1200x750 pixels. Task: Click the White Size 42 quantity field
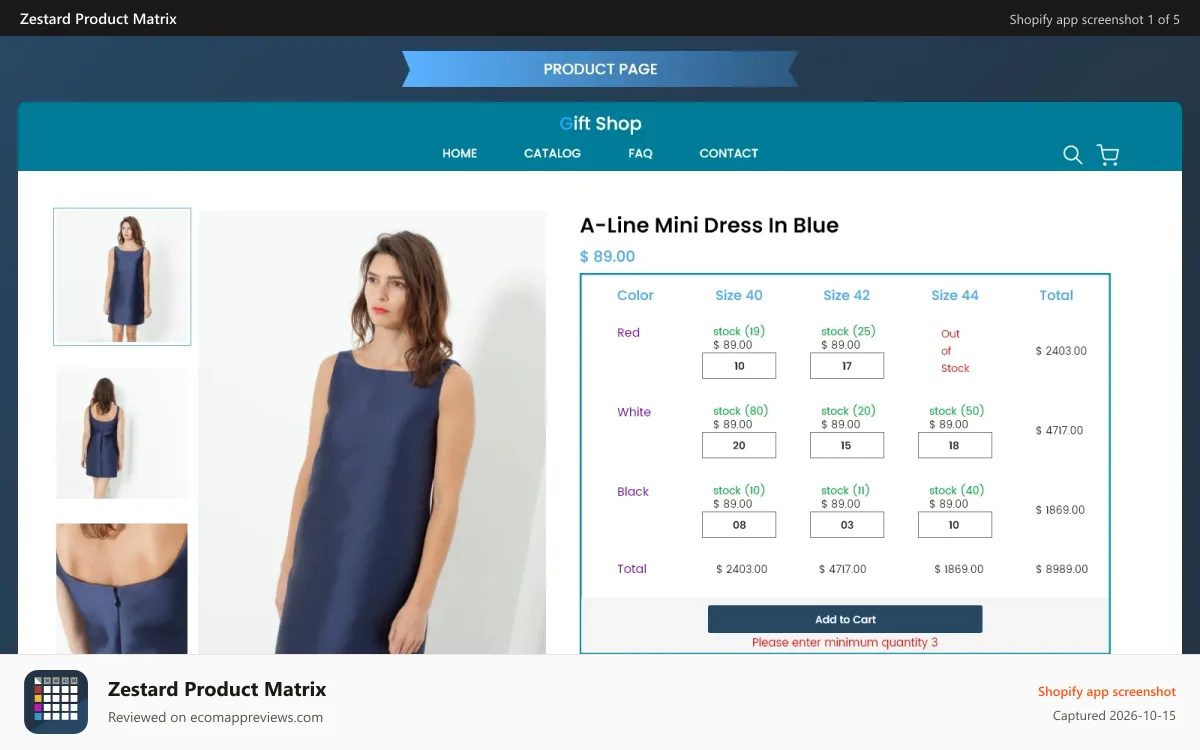tap(847, 445)
